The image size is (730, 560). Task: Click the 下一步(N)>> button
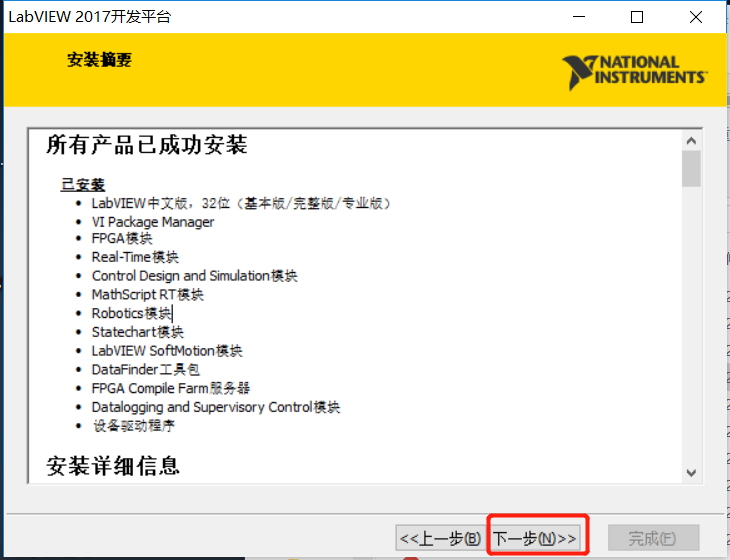click(534, 539)
